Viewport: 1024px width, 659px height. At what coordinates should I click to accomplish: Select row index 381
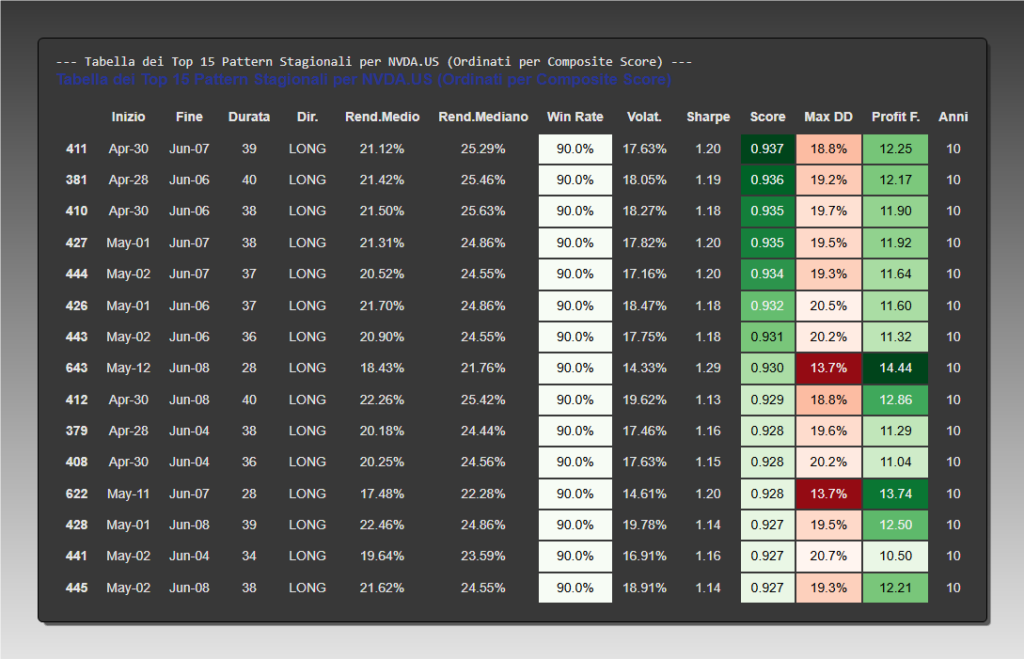click(x=76, y=180)
